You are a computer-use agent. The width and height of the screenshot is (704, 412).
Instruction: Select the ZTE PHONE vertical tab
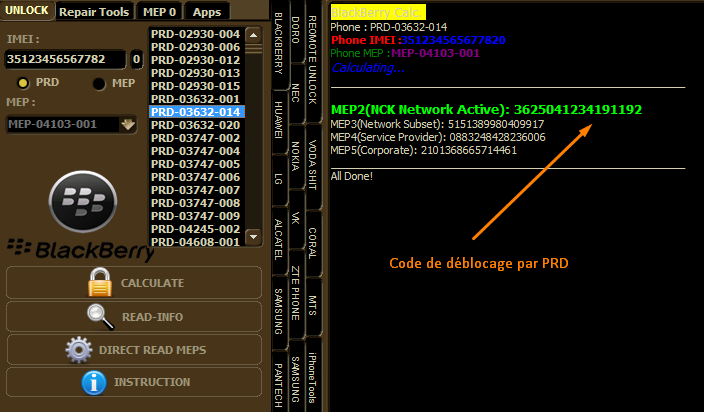(x=295, y=294)
